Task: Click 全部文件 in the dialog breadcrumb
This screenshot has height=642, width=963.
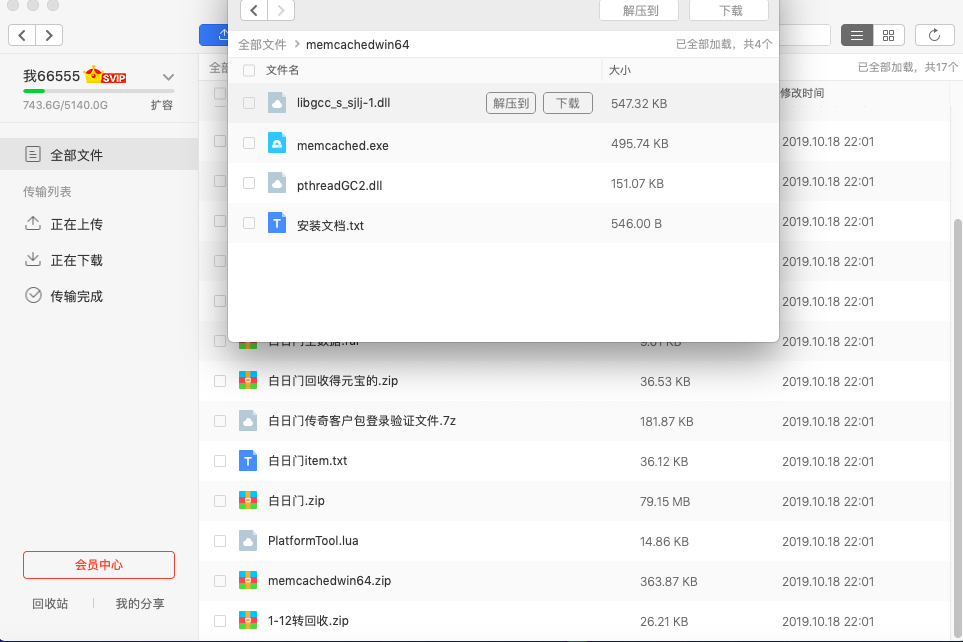Action: pos(262,45)
